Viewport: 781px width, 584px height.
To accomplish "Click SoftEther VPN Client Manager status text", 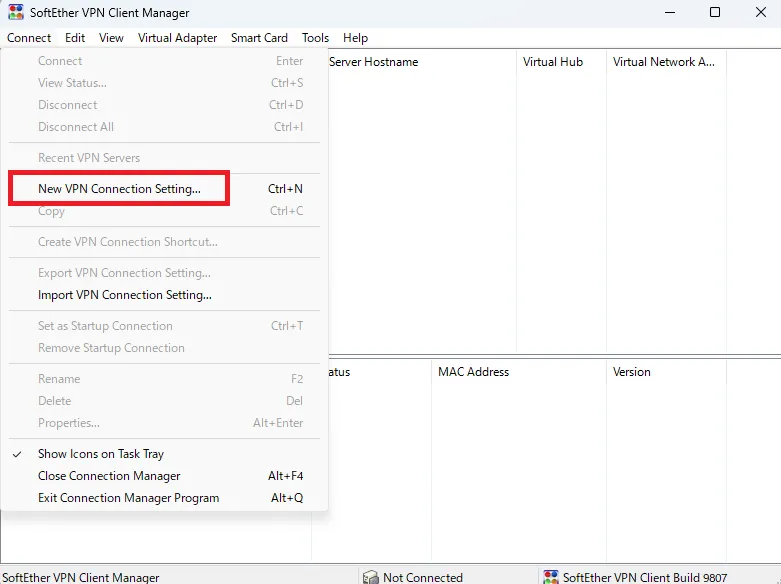I will (81, 578).
